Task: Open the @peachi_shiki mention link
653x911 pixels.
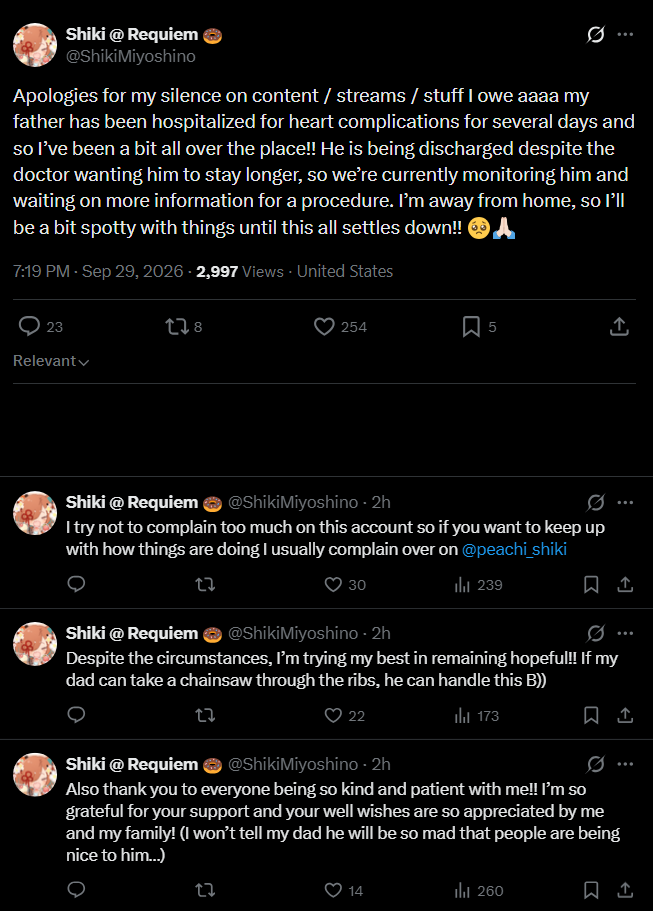Action: [x=514, y=549]
